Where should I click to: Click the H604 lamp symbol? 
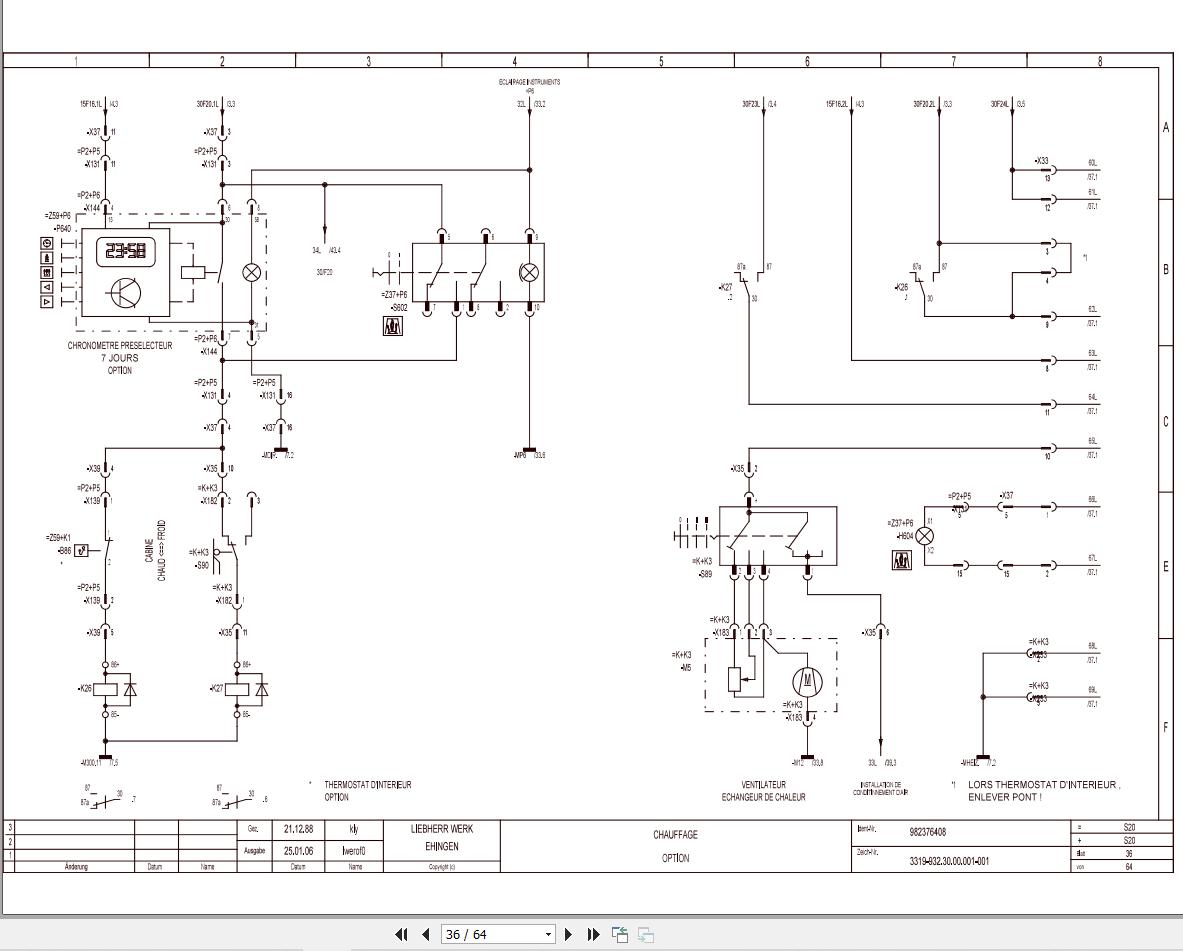point(924,536)
